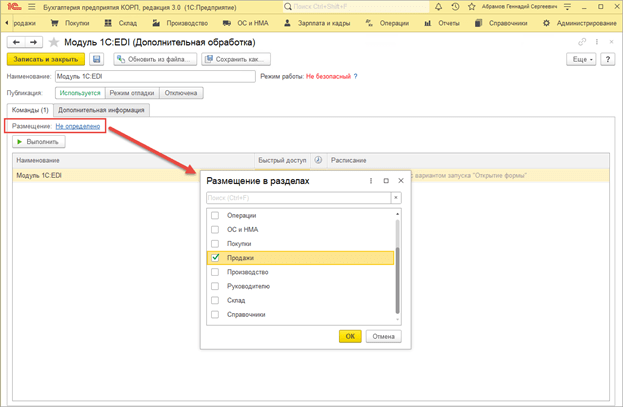The height and width of the screenshot is (408, 624).
Task: Click the Наименование input field
Action: (155, 76)
